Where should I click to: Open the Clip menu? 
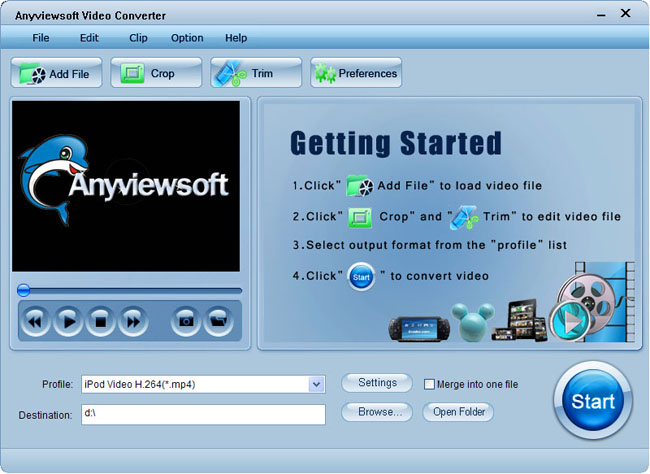138,38
